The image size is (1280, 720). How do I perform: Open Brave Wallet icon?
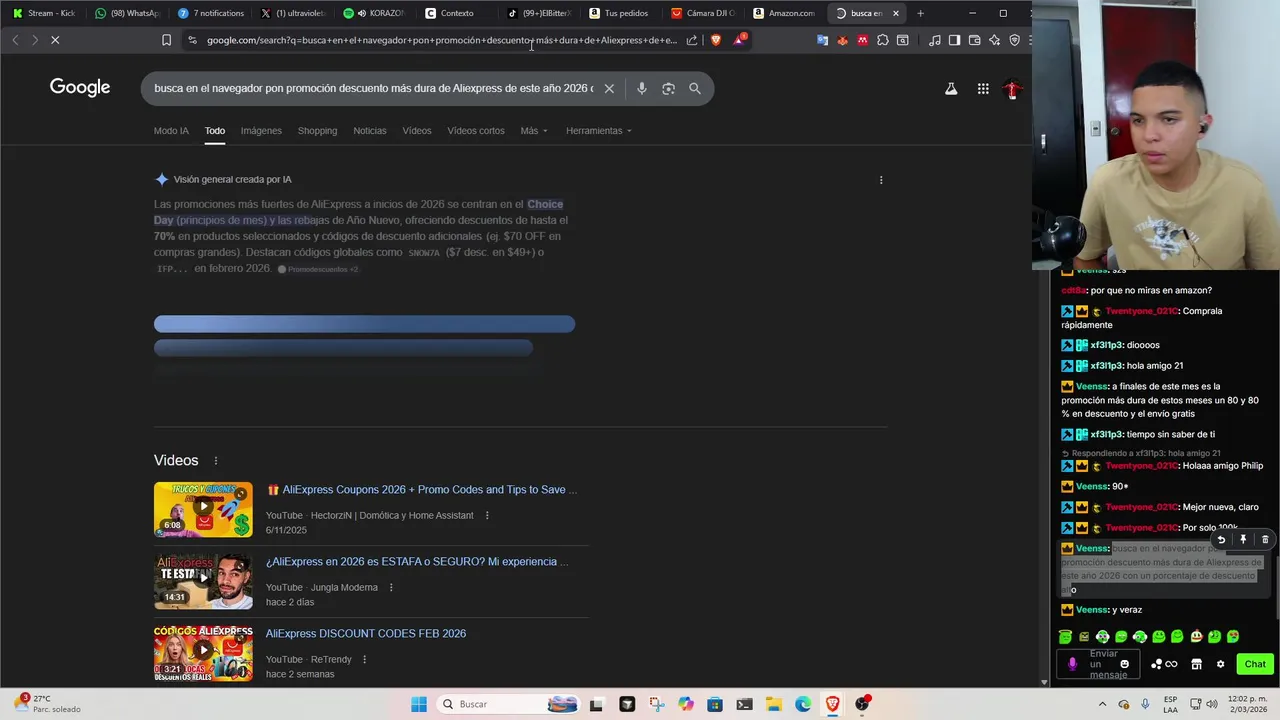(974, 40)
